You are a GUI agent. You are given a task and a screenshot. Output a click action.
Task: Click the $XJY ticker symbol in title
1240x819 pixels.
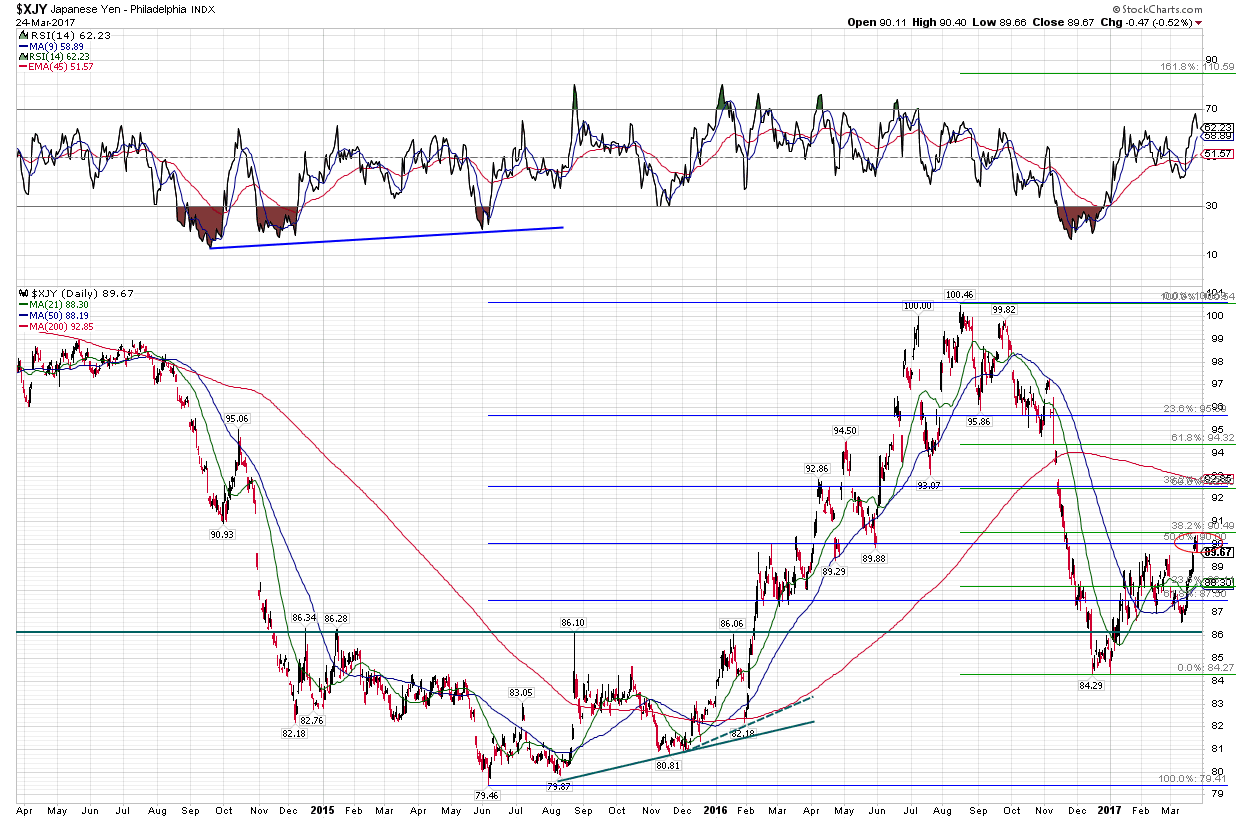click(31, 8)
